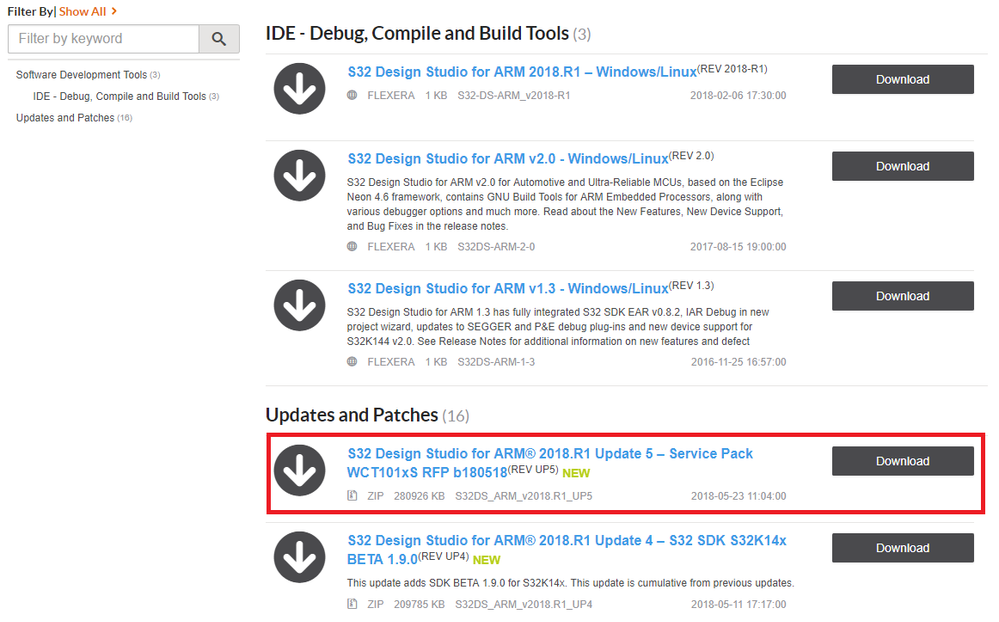This screenshot has width=999, height=622.
Task: Click download arrow icon for Update 5 Service Pack
Action: tap(299, 470)
